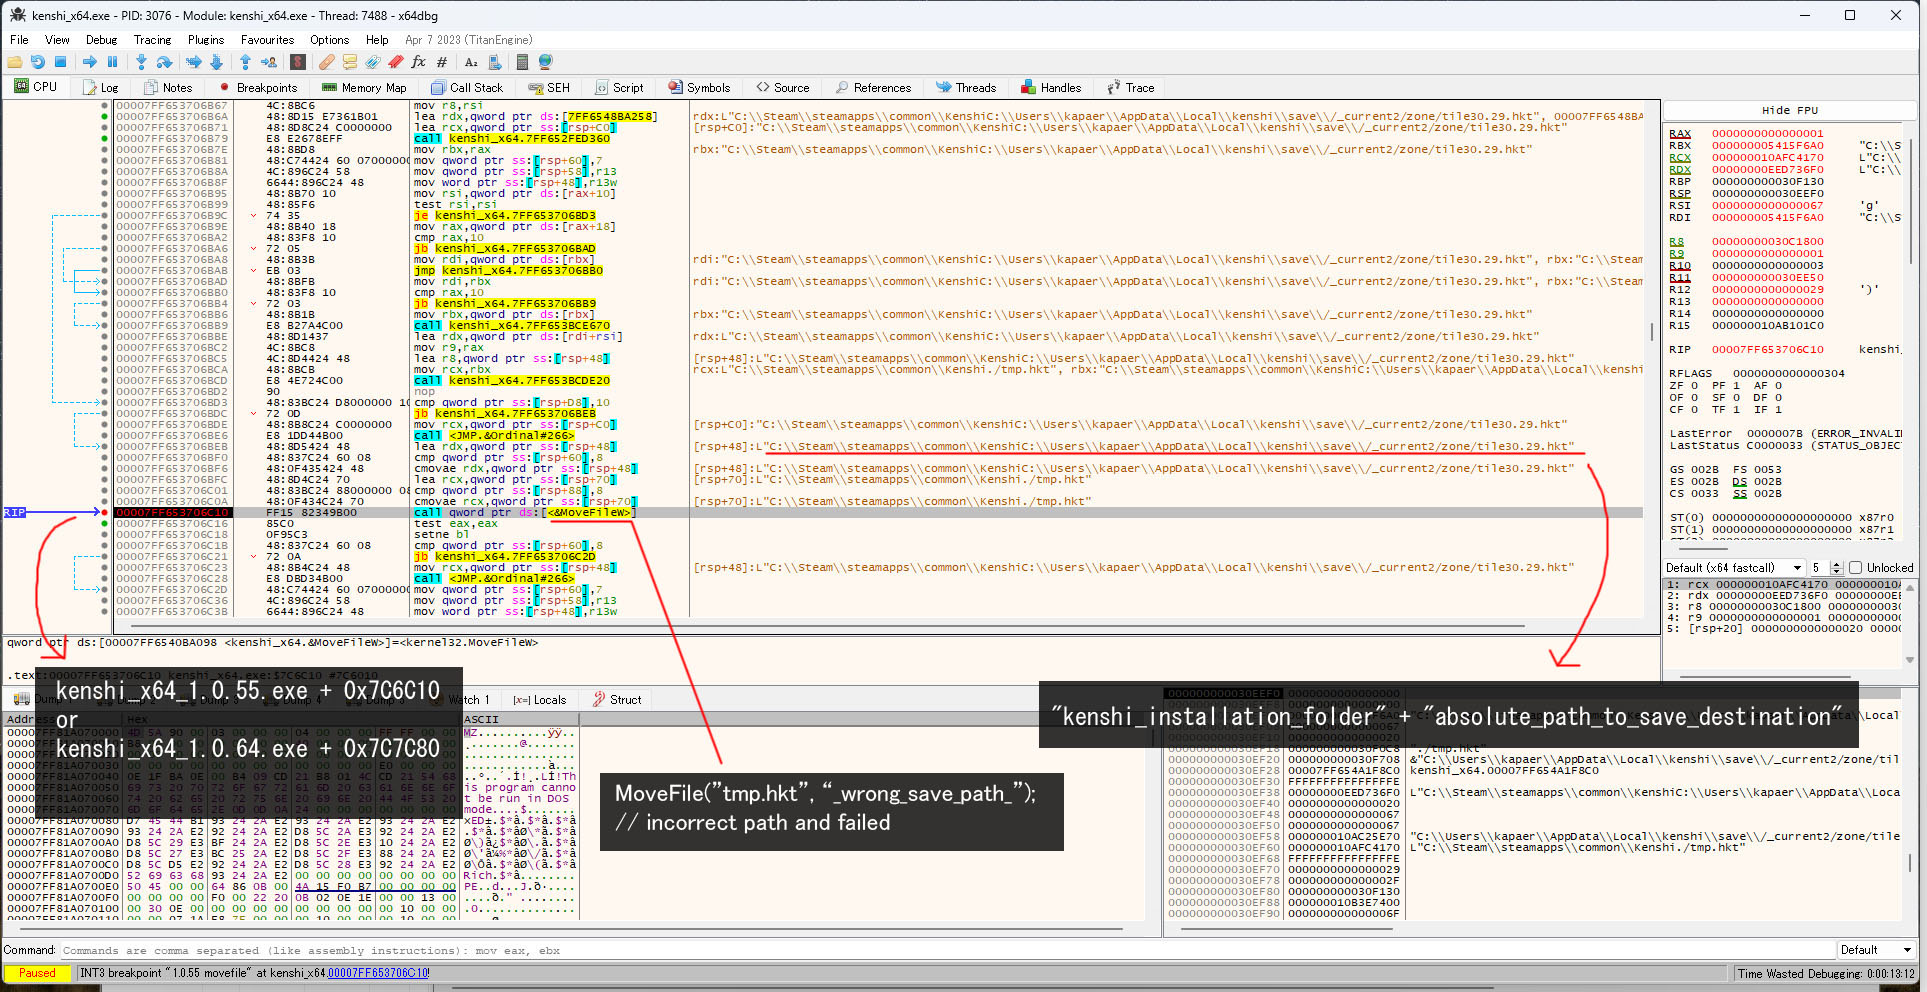1927x992 pixels.
Task: Click the LastError 0000007B entry
Action: (x=1785, y=434)
